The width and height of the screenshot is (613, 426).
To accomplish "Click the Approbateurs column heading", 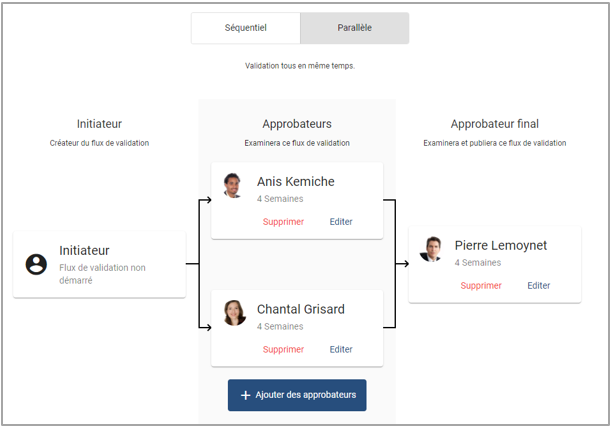I will 297,124.
